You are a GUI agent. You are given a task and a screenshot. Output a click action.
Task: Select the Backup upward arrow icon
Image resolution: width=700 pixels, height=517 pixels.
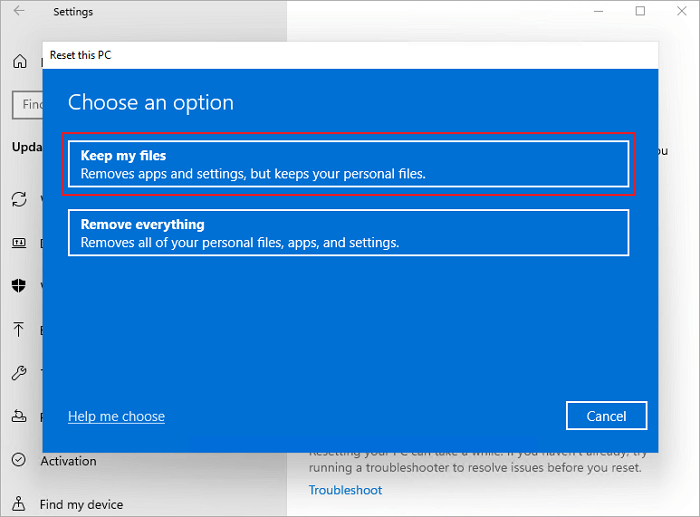pos(19,330)
